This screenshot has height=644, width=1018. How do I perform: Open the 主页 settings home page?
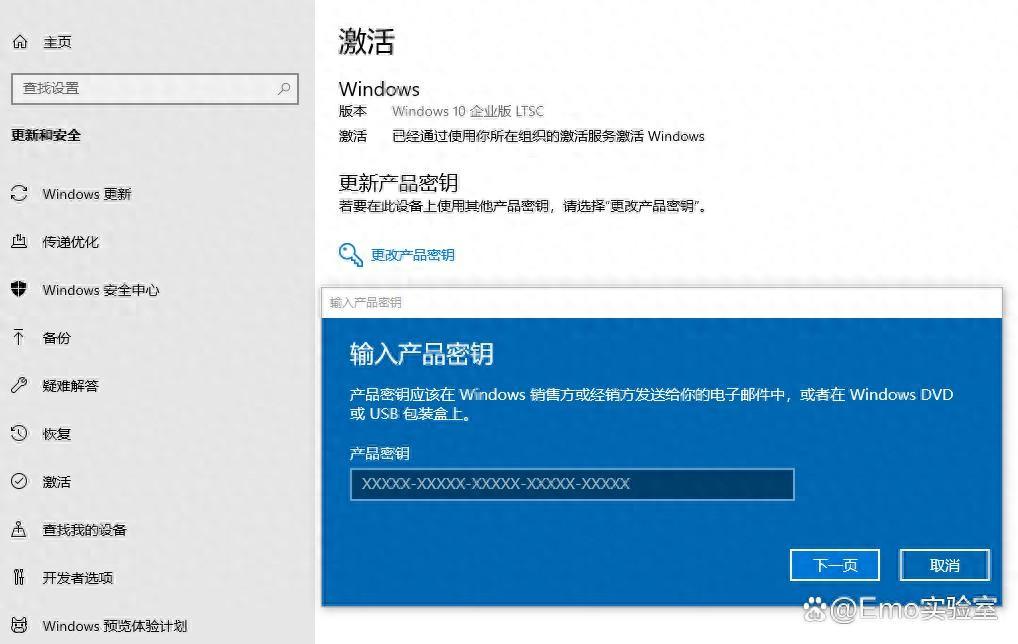57,42
